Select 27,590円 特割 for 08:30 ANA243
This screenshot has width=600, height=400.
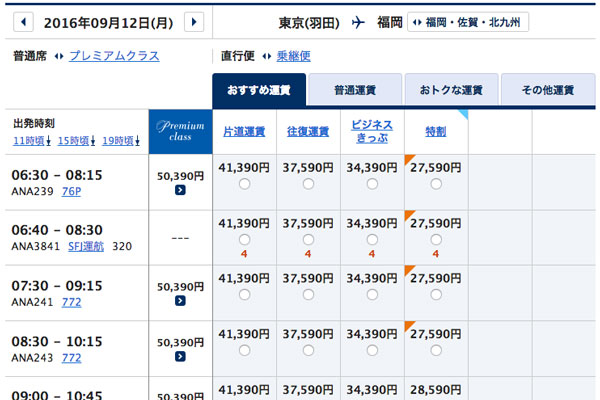[x=436, y=350]
